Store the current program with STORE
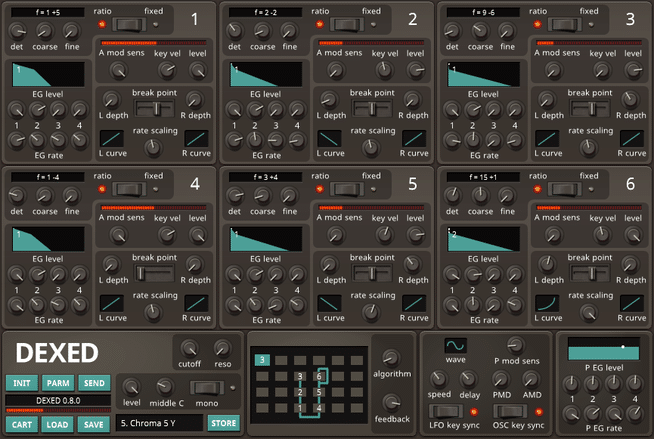The image size is (654, 439). (x=224, y=423)
